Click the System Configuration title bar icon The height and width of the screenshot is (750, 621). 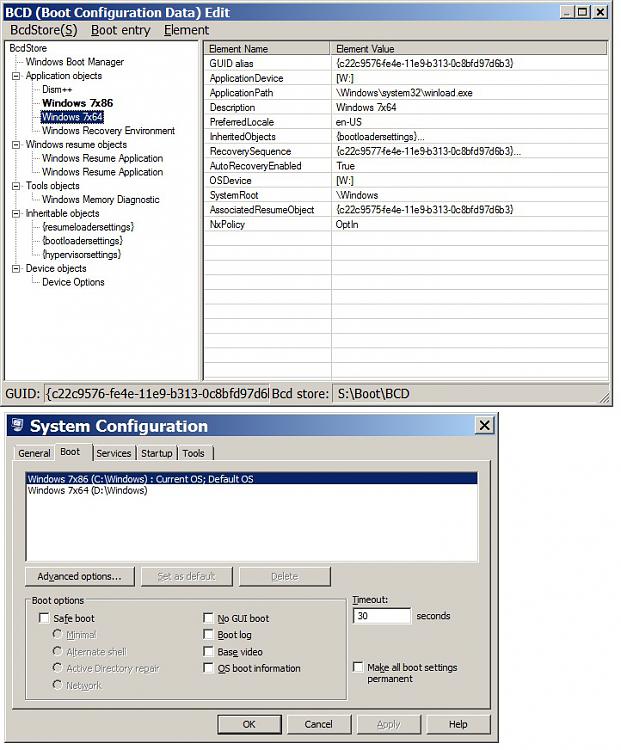18,424
